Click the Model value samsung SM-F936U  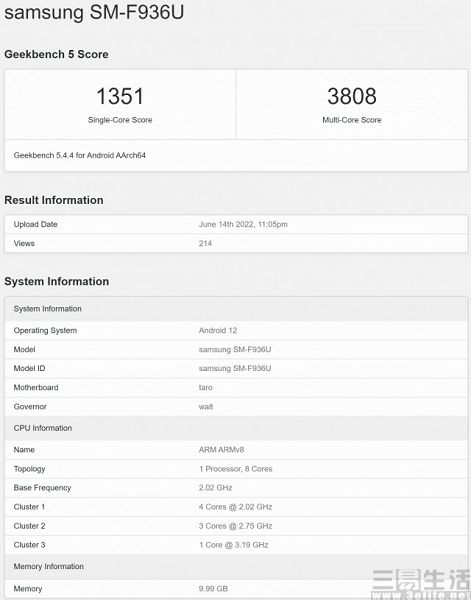point(235,349)
